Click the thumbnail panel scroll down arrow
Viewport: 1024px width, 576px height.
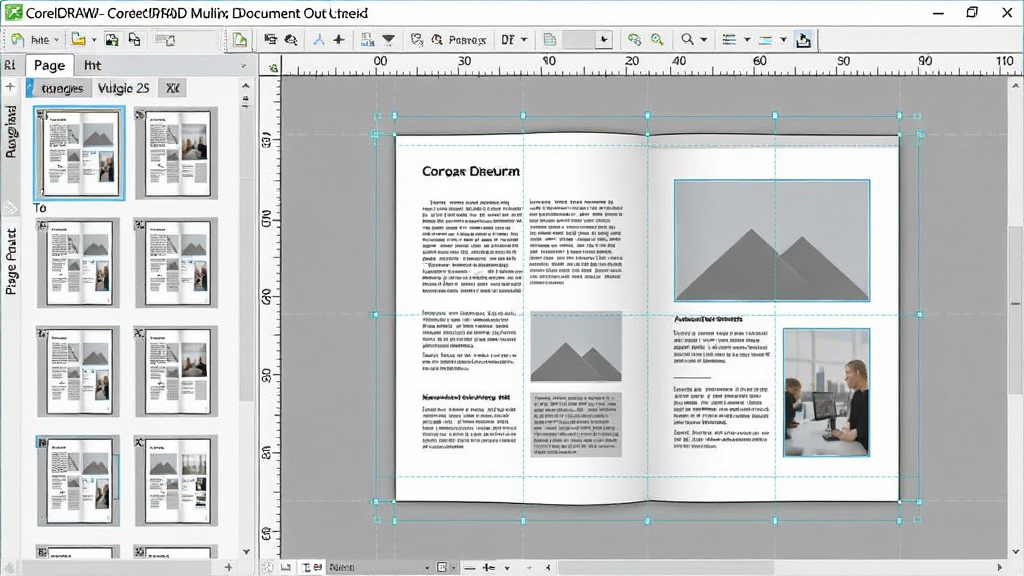pyautogui.click(x=246, y=552)
